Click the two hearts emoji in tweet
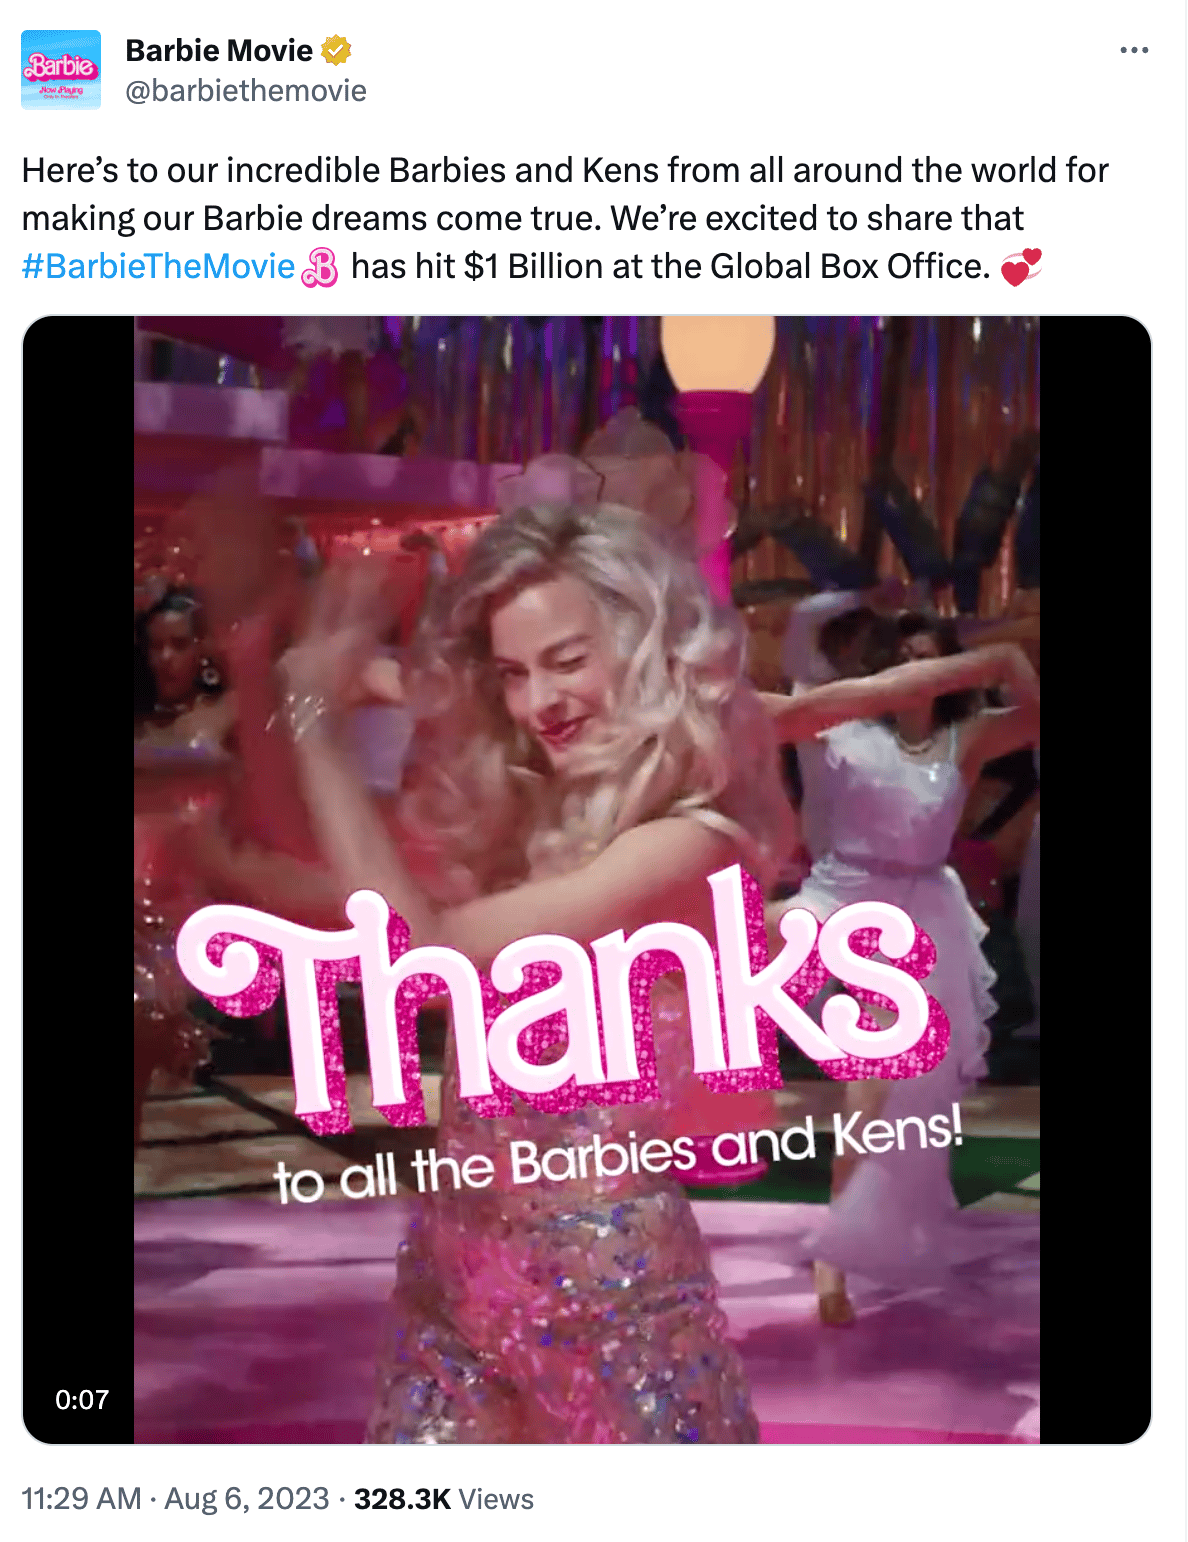1188x1542 pixels. 1021,267
